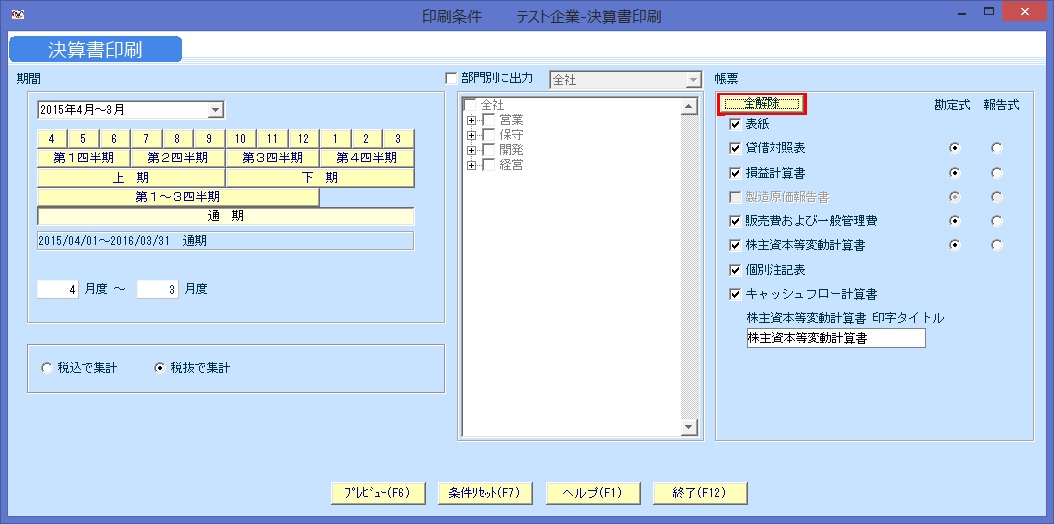Click the プレビュー(F6) button
This screenshot has height=524, width=1054.
click(379, 493)
